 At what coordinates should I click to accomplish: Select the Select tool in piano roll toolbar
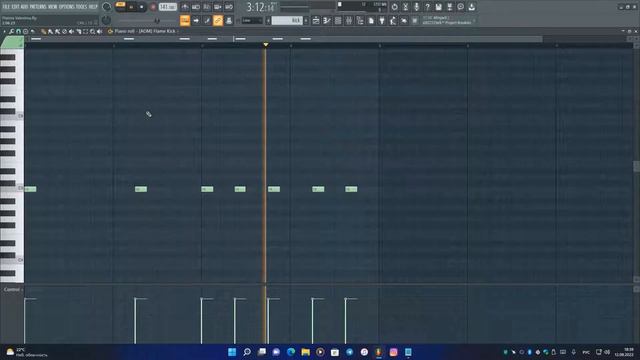pos(85,31)
